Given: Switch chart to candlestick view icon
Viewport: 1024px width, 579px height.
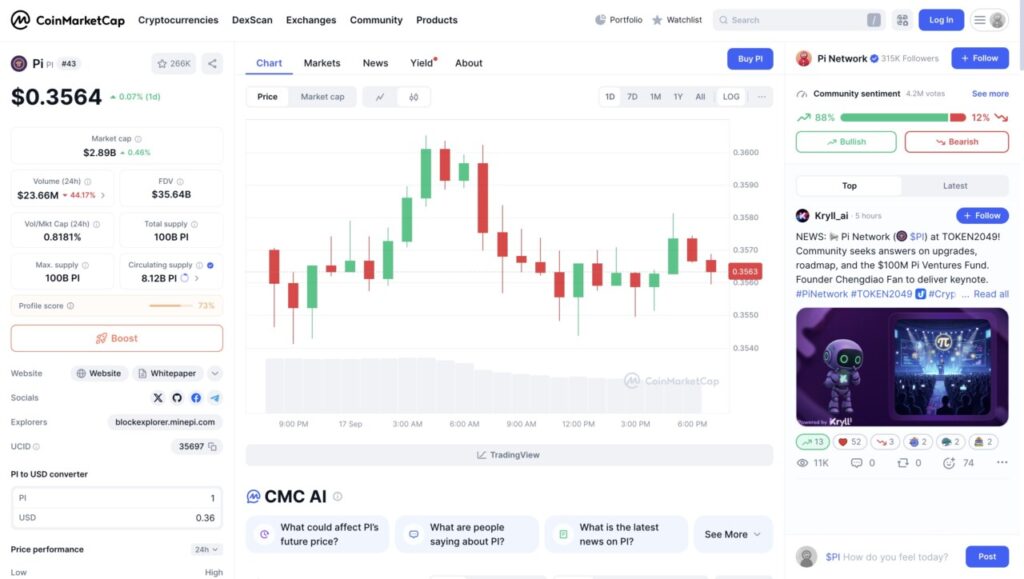Looking at the screenshot, I should point(413,97).
